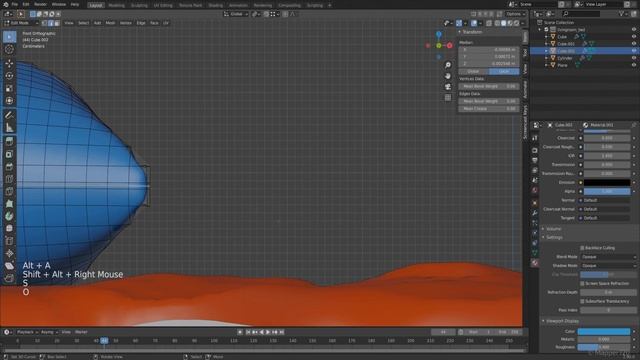
Task: Enable Screen Space Refraction checkbox
Action: point(582,283)
